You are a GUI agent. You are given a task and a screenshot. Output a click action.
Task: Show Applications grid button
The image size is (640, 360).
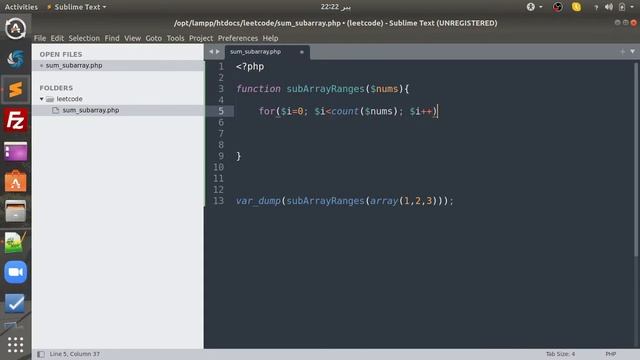(x=16, y=345)
